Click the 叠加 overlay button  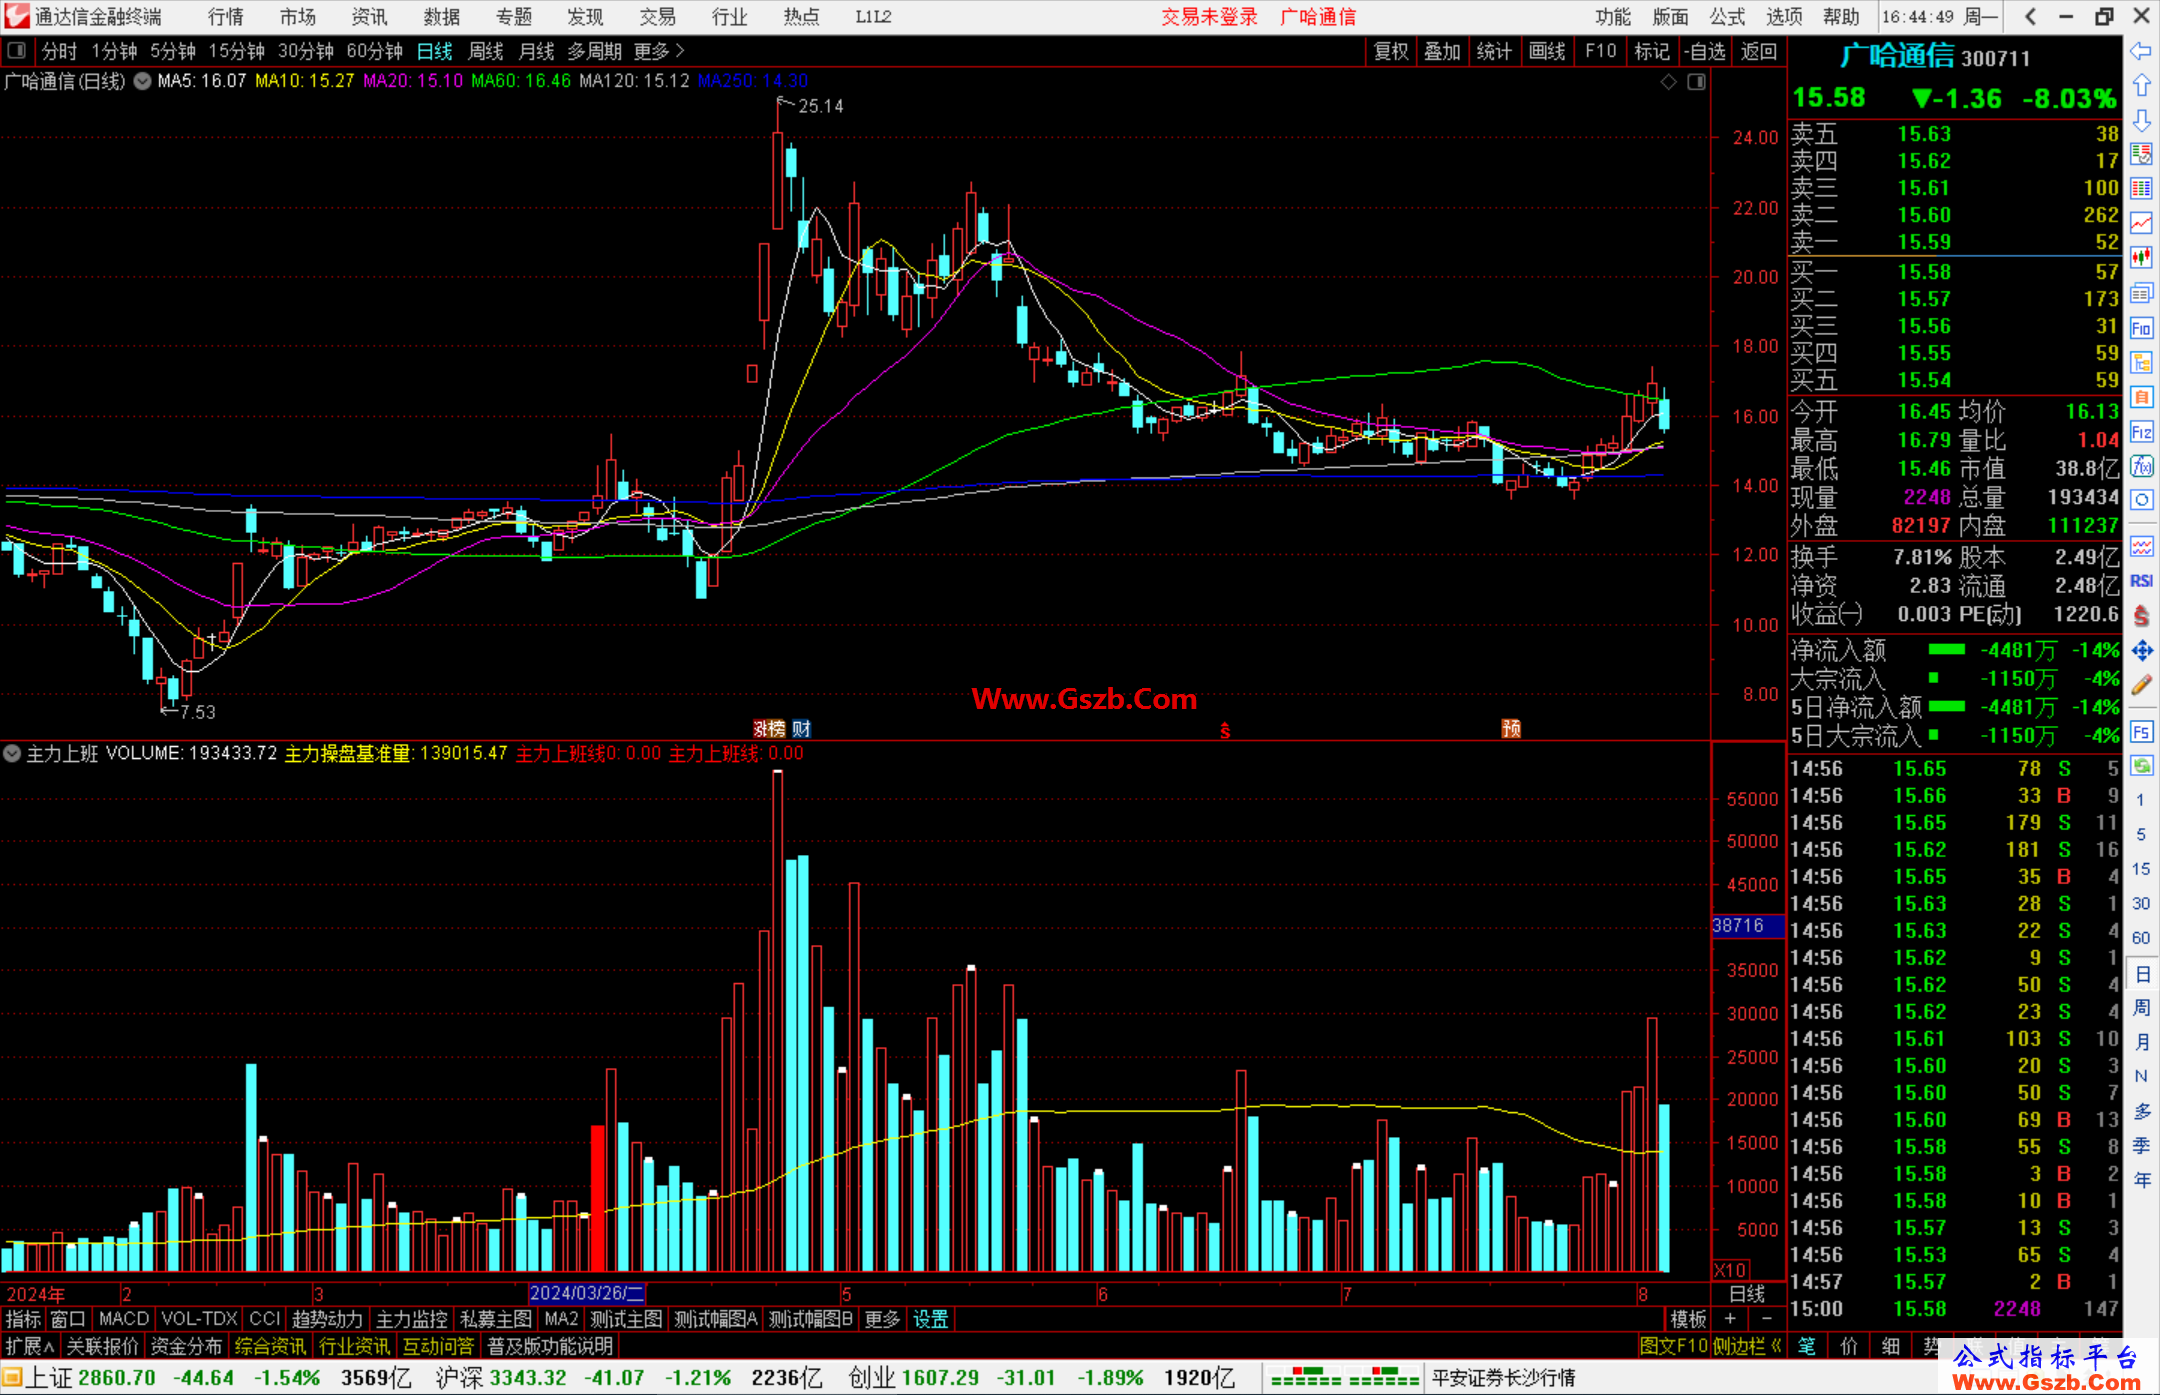pyautogui.click(x=1442, y=51)
